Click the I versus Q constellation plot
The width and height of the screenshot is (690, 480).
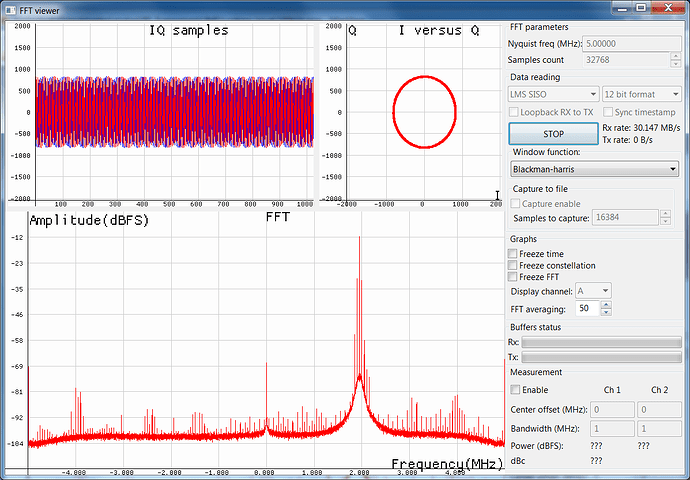[x=424, y=111]
